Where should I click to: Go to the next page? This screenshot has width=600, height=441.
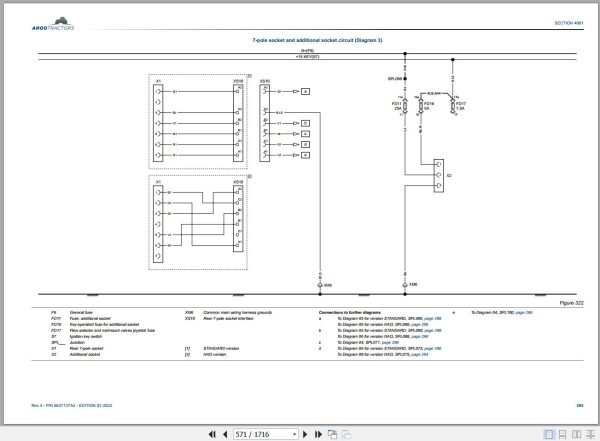coord(305,434)
